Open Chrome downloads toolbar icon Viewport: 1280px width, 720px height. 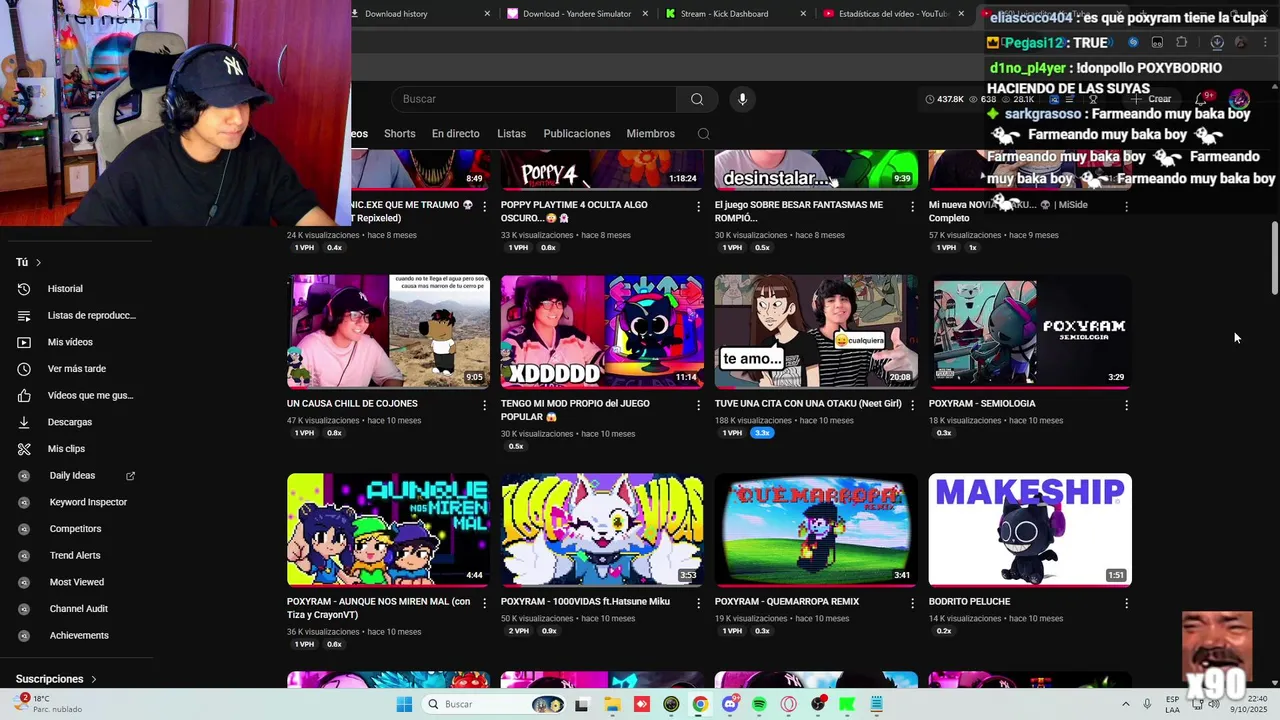(x=1217, y=42)
